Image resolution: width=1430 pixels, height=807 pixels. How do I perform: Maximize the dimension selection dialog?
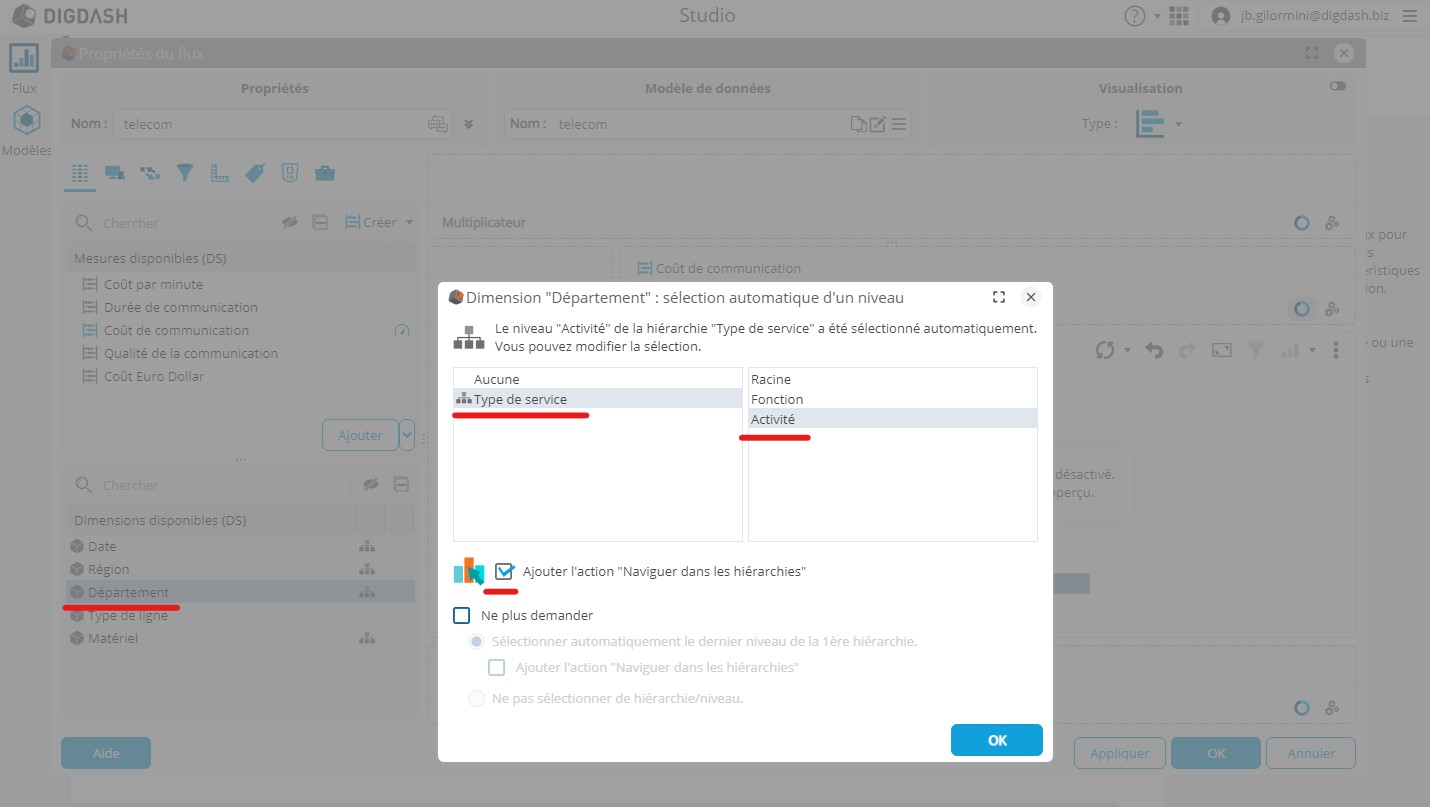point(998,297)
